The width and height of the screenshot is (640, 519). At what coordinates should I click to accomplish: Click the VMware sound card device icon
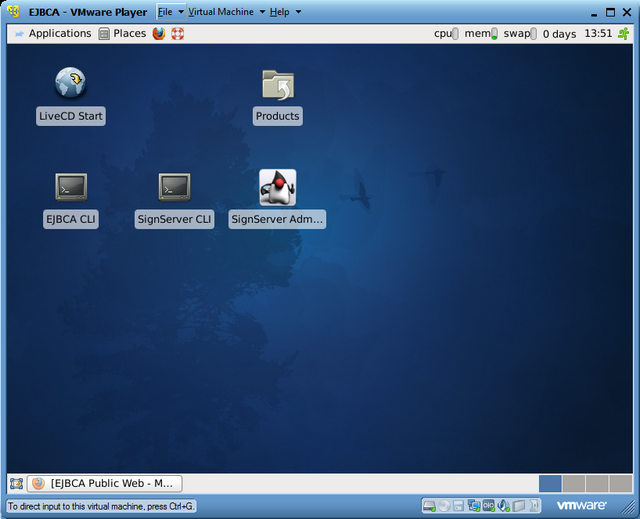pos(503,506)
